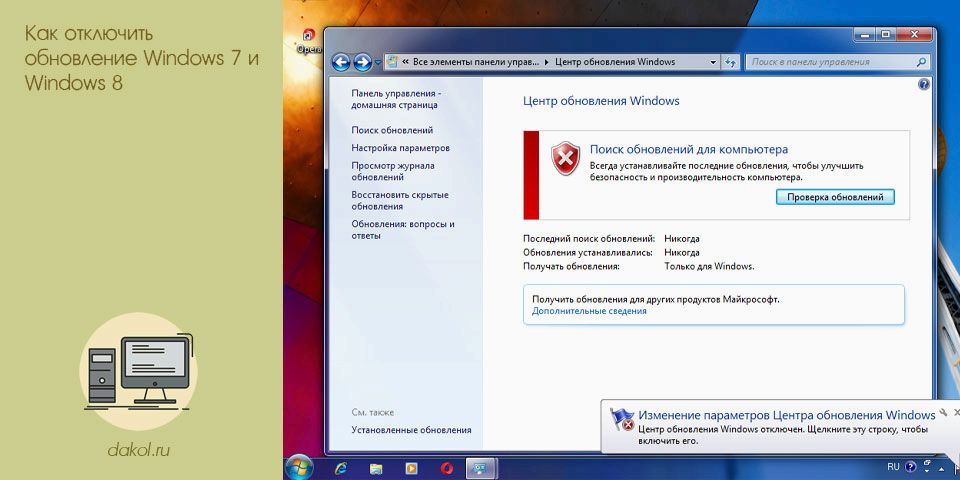This screenshot has width=960, height=480.
Task: Click 'Обновления устанавливались:' label
Action: pyautogui.click(x=588, y=252)
